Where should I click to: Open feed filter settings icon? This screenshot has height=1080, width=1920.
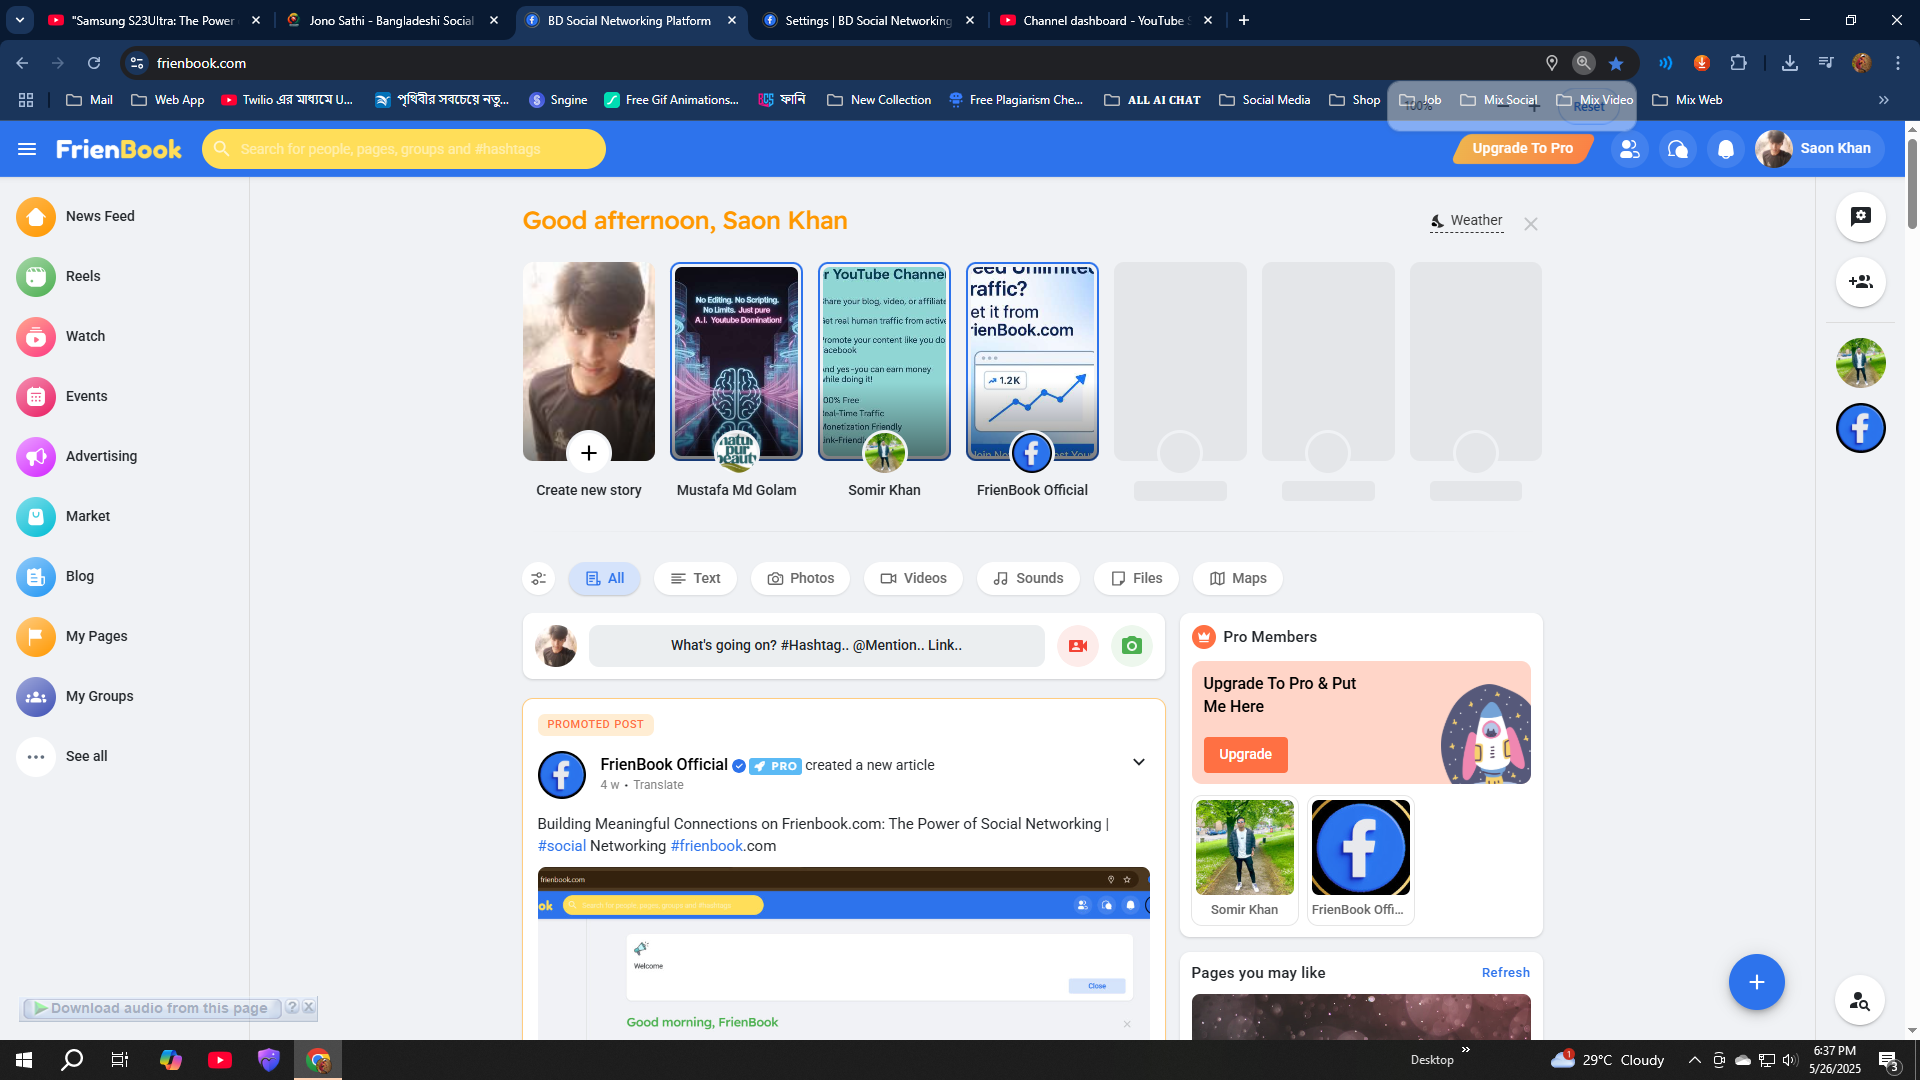click(539, 578)
